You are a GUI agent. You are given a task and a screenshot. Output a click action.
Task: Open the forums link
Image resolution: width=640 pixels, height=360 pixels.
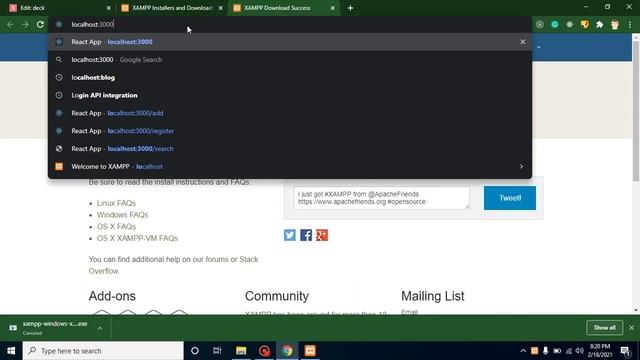[217, 259]
